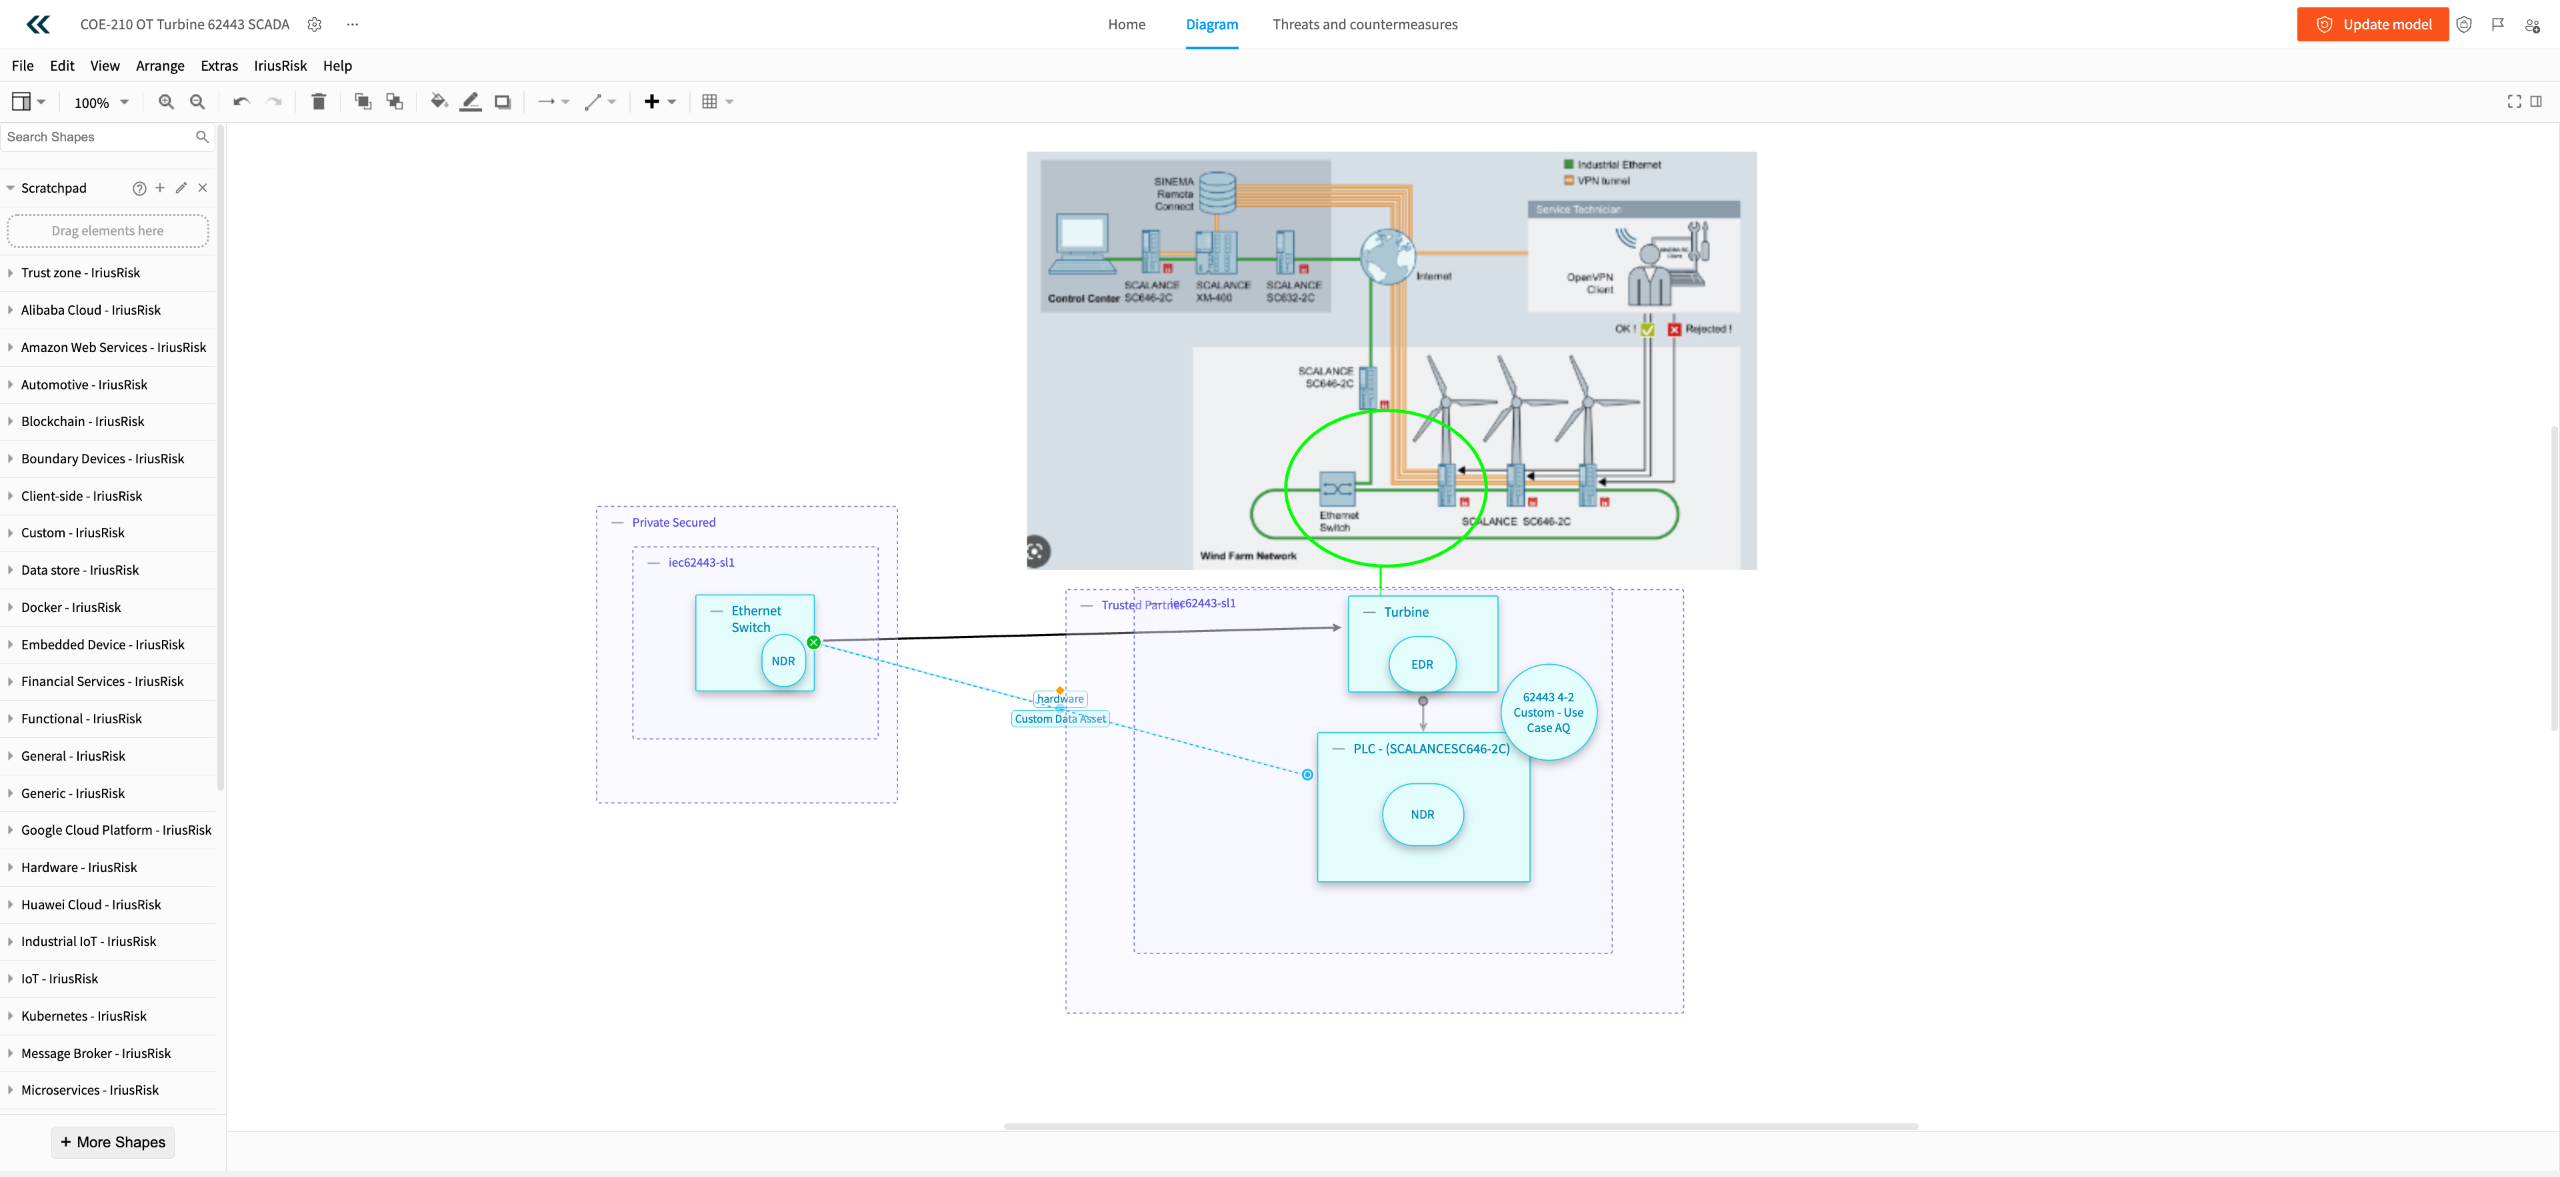
Task: Select the Fill Color bucket icon
Action: click(438, 102)
